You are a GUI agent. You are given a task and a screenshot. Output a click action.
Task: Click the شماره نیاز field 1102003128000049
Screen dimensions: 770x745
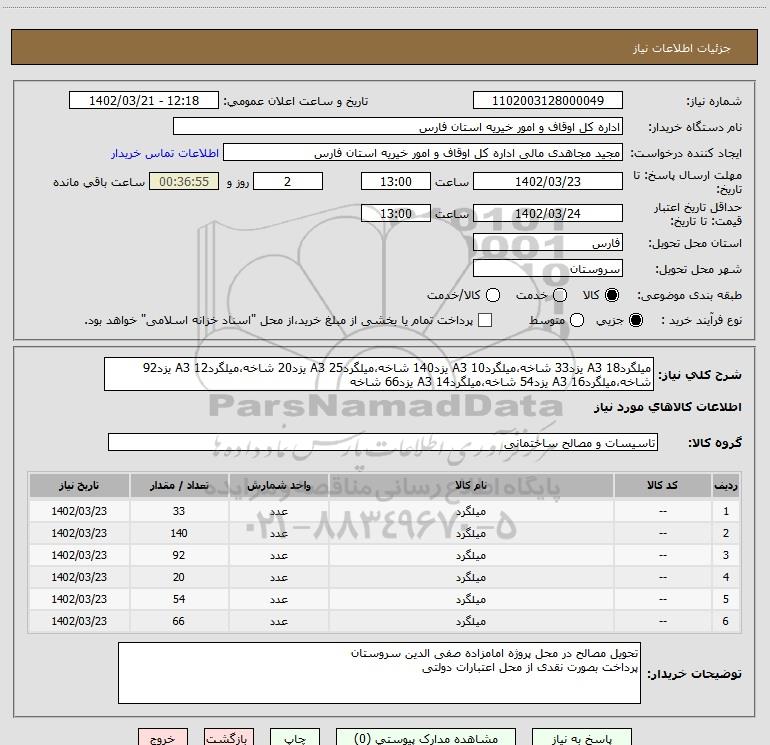pyautogui.click(x=548, y=101)
